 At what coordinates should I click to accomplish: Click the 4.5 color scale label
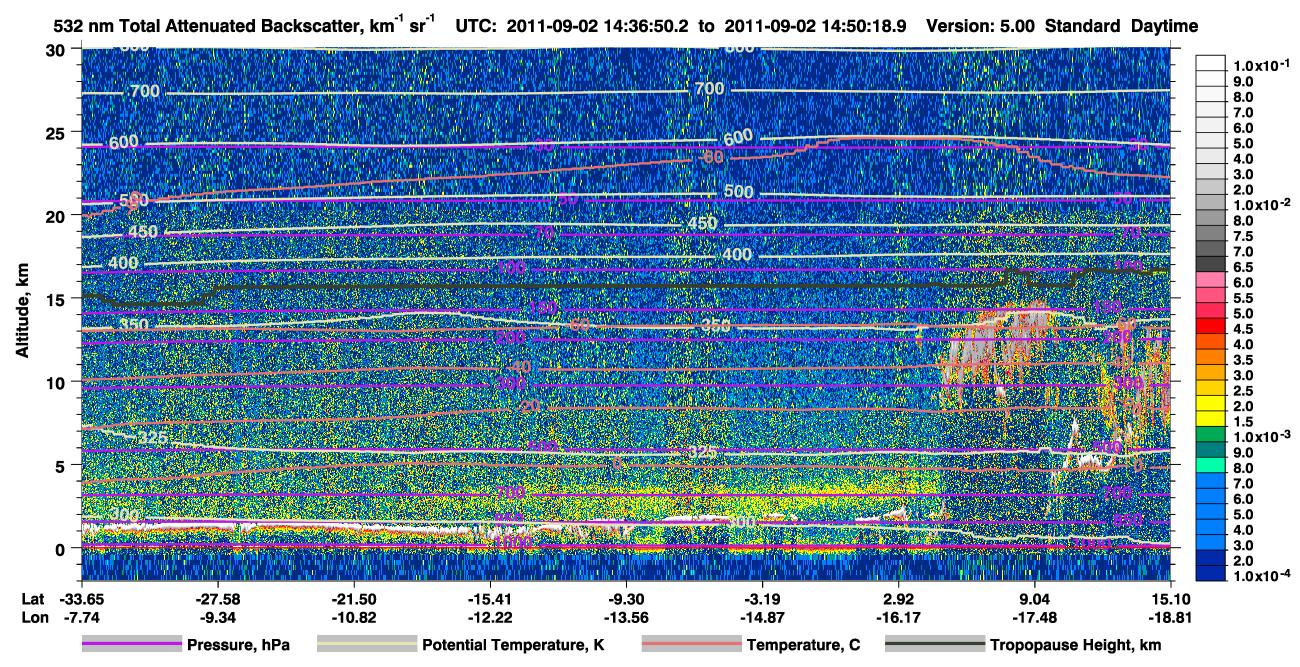pyautogui.click(x=1243, y=328)
